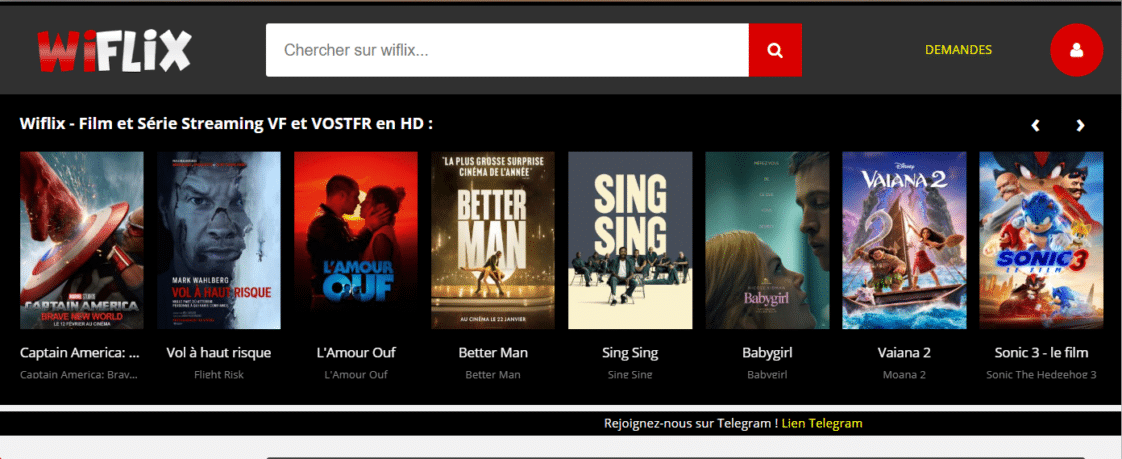Viewport: 1122px width, 459px height.
Task: Click the Better Man title link
Action: click(493, 353)
